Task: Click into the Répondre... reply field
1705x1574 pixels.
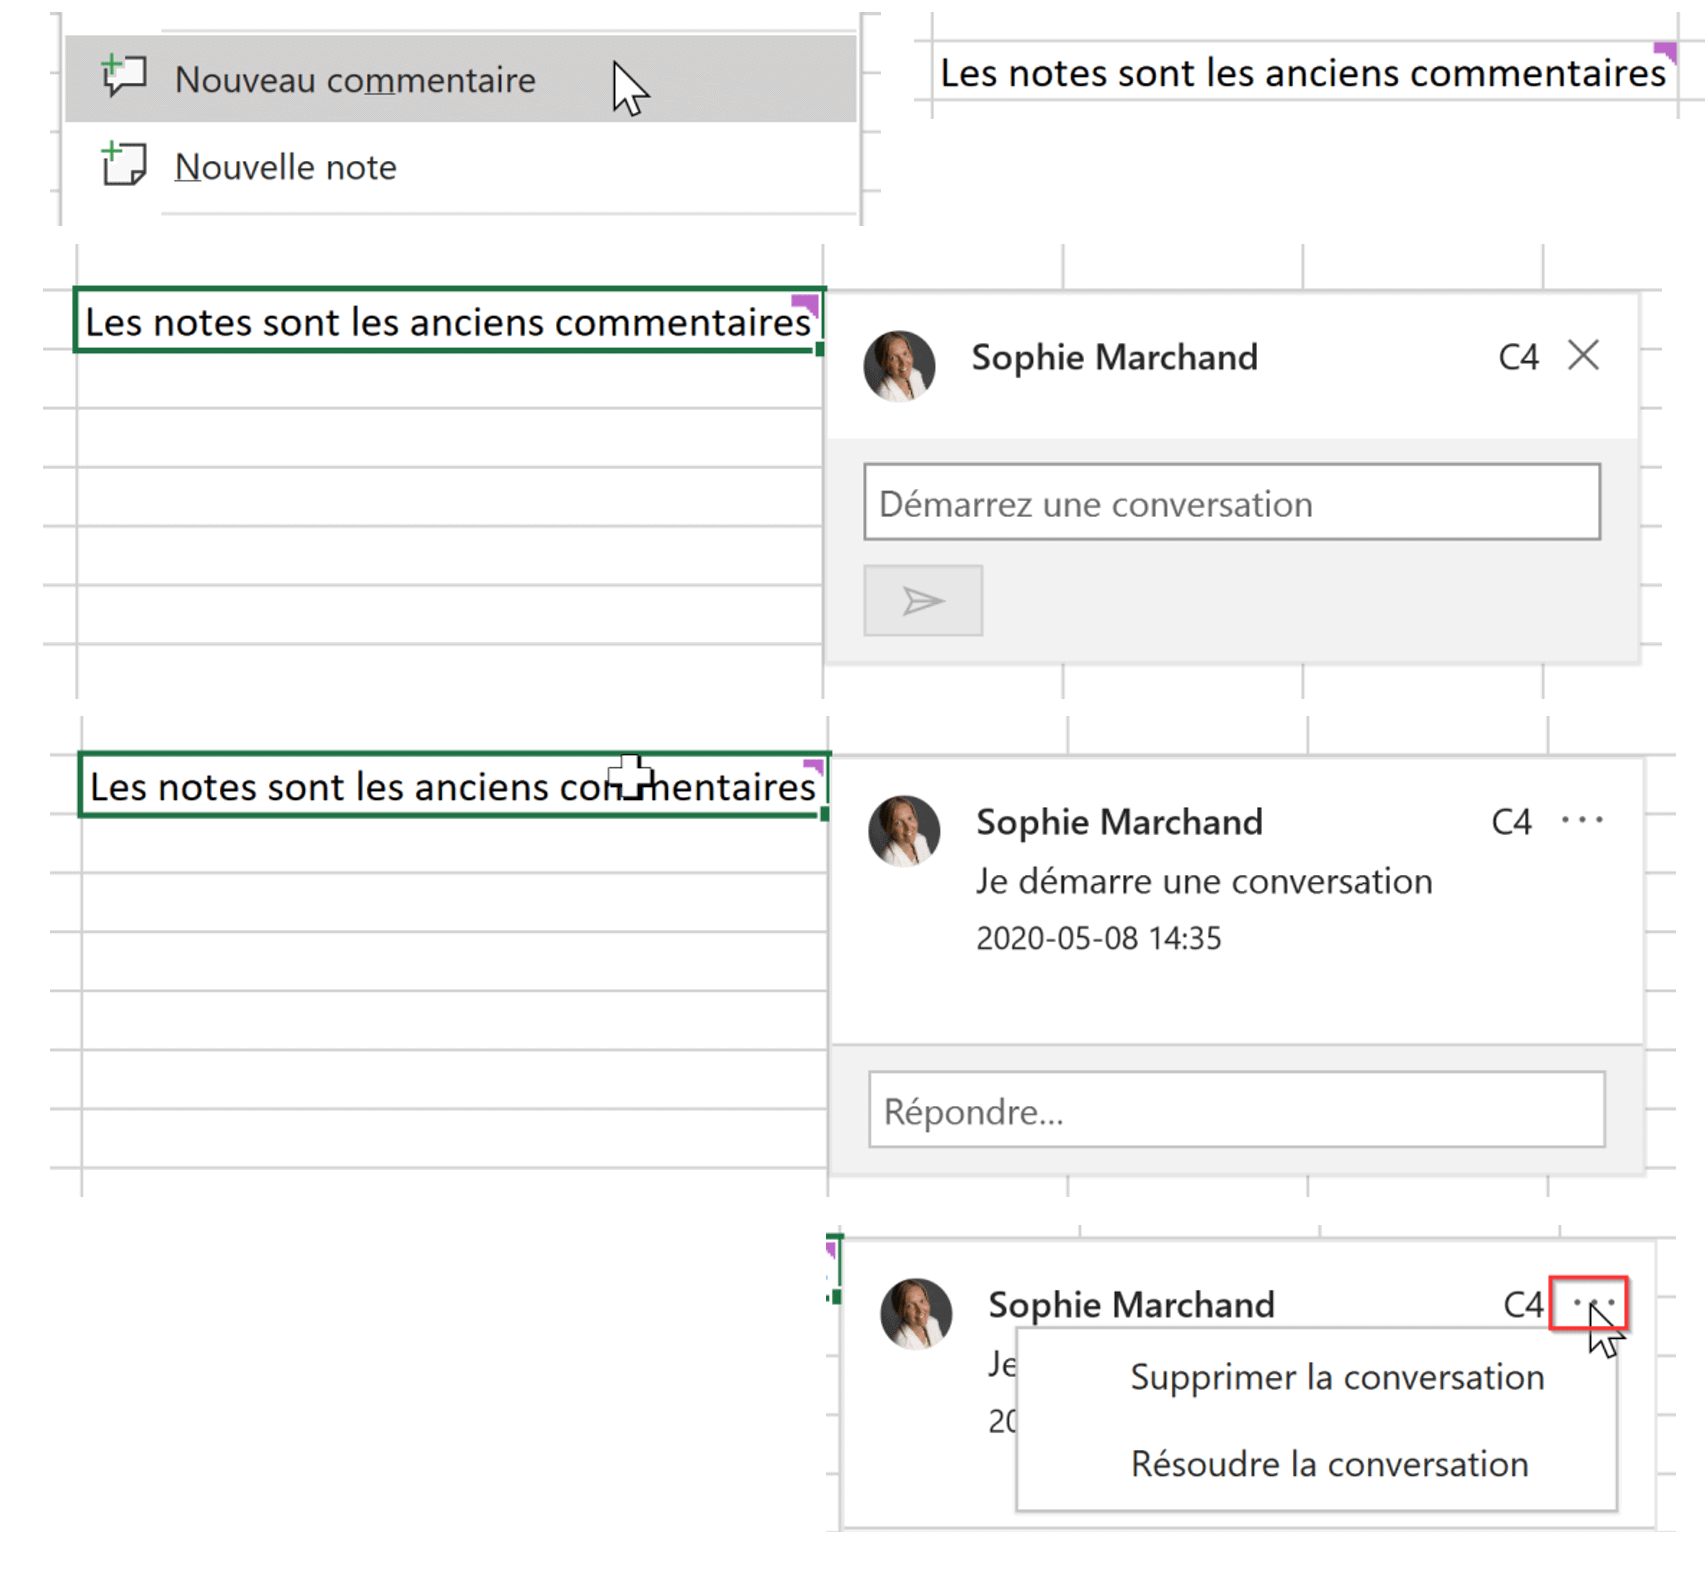Action: (x=1236, y=1110)
